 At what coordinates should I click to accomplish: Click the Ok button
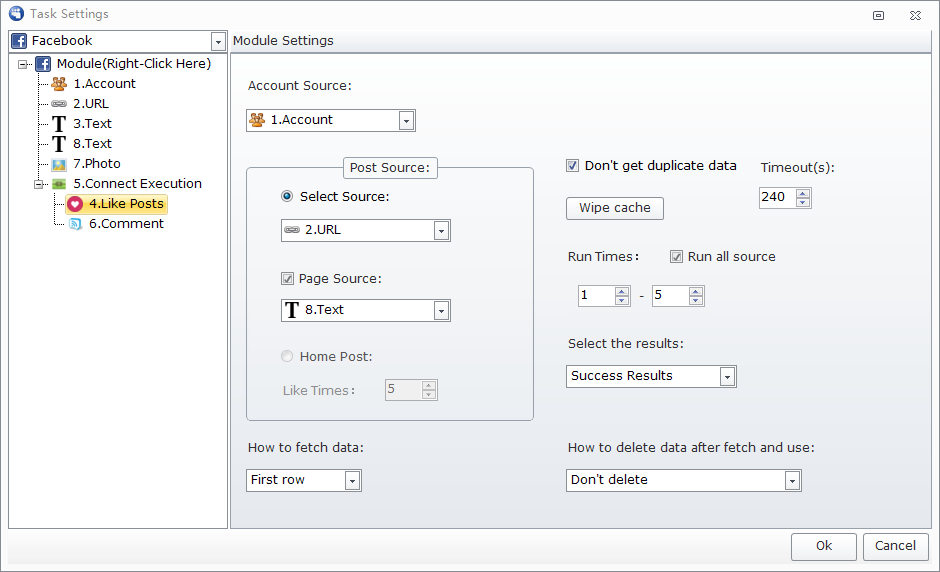tap(823, 546)
